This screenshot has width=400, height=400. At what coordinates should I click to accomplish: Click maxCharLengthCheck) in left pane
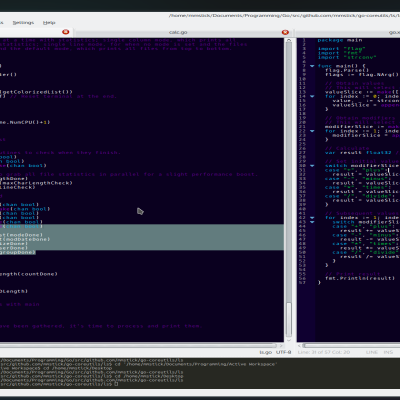(36, 183)
